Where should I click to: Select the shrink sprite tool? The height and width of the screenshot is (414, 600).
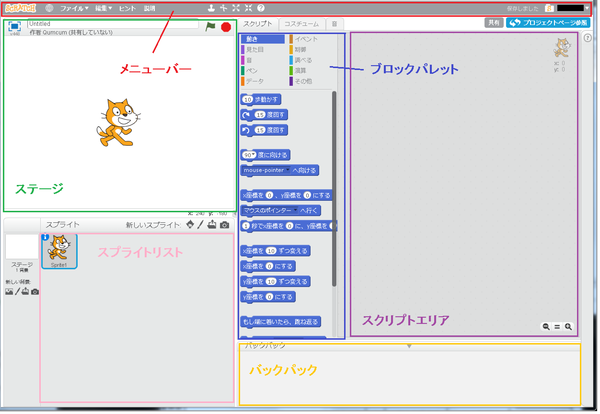pos(248,8)
